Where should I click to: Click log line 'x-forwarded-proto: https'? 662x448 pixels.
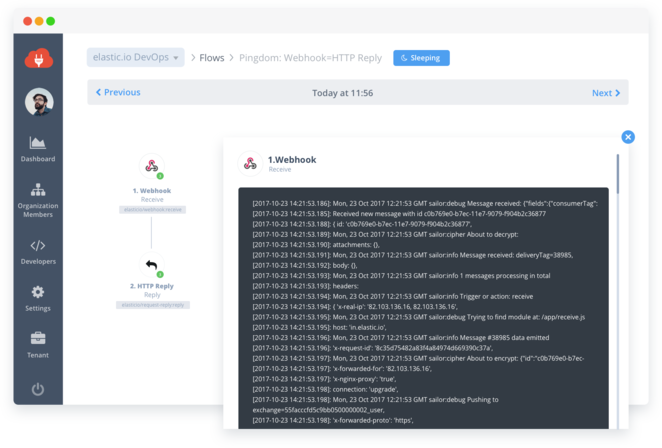(333, 421)
